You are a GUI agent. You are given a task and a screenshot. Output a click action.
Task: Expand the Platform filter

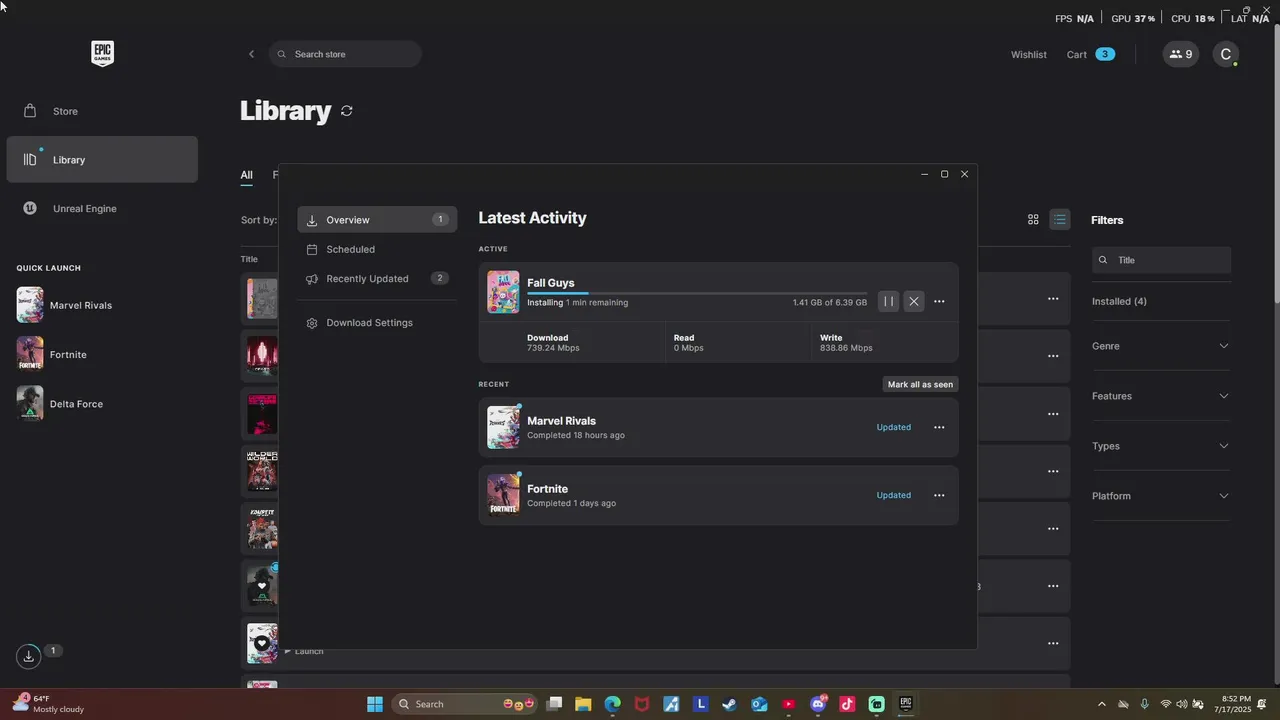pos(1161,496)
